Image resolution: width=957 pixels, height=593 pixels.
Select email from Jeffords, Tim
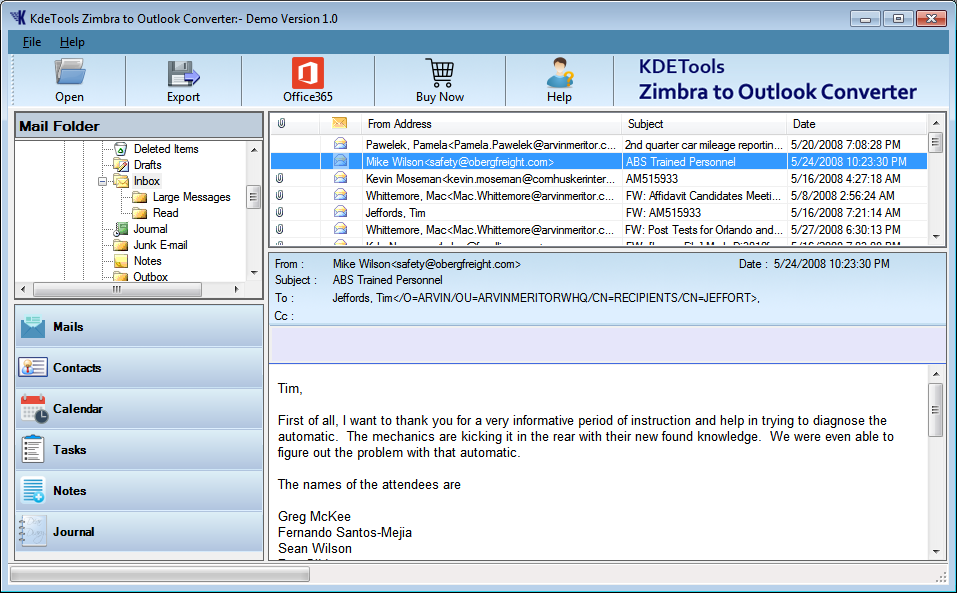[599, 213]
